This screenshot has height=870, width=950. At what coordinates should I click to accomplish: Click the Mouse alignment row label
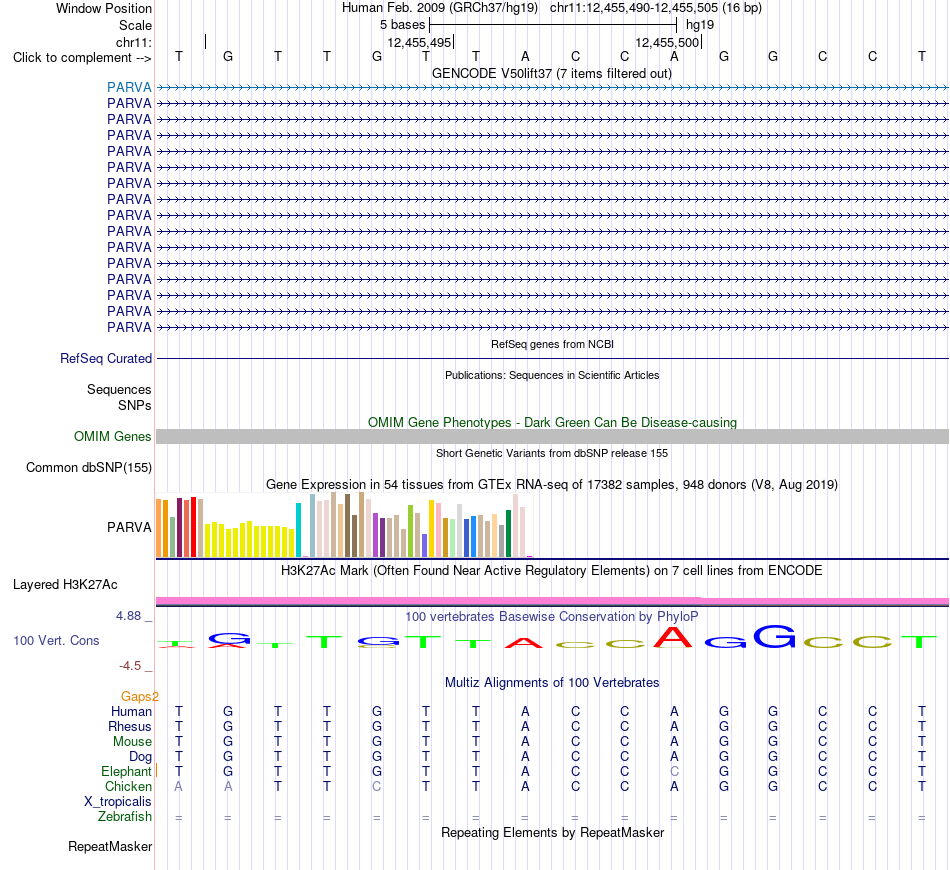pyautogui.click(x=132, y=742)
